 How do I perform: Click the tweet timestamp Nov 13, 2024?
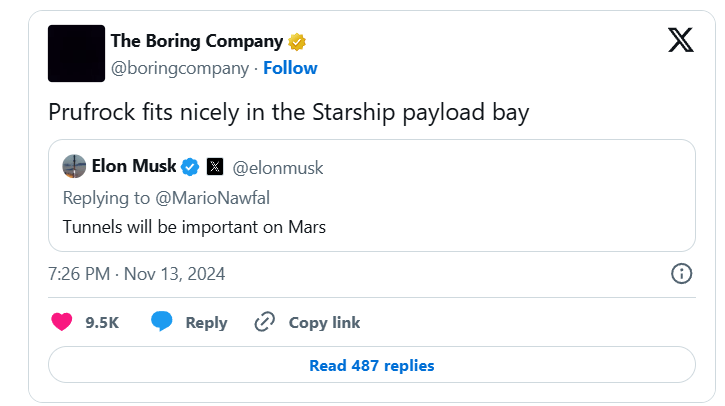[x=136, y=273]
